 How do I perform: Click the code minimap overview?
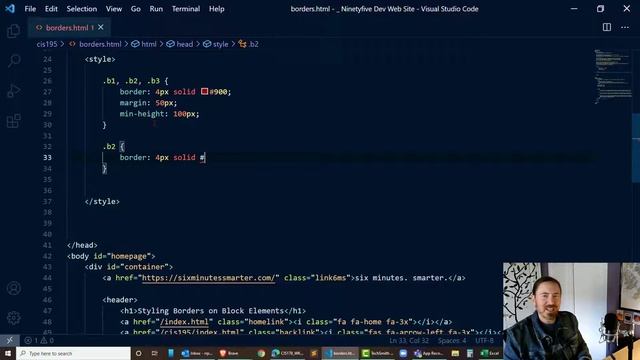(x=612, y=76)
